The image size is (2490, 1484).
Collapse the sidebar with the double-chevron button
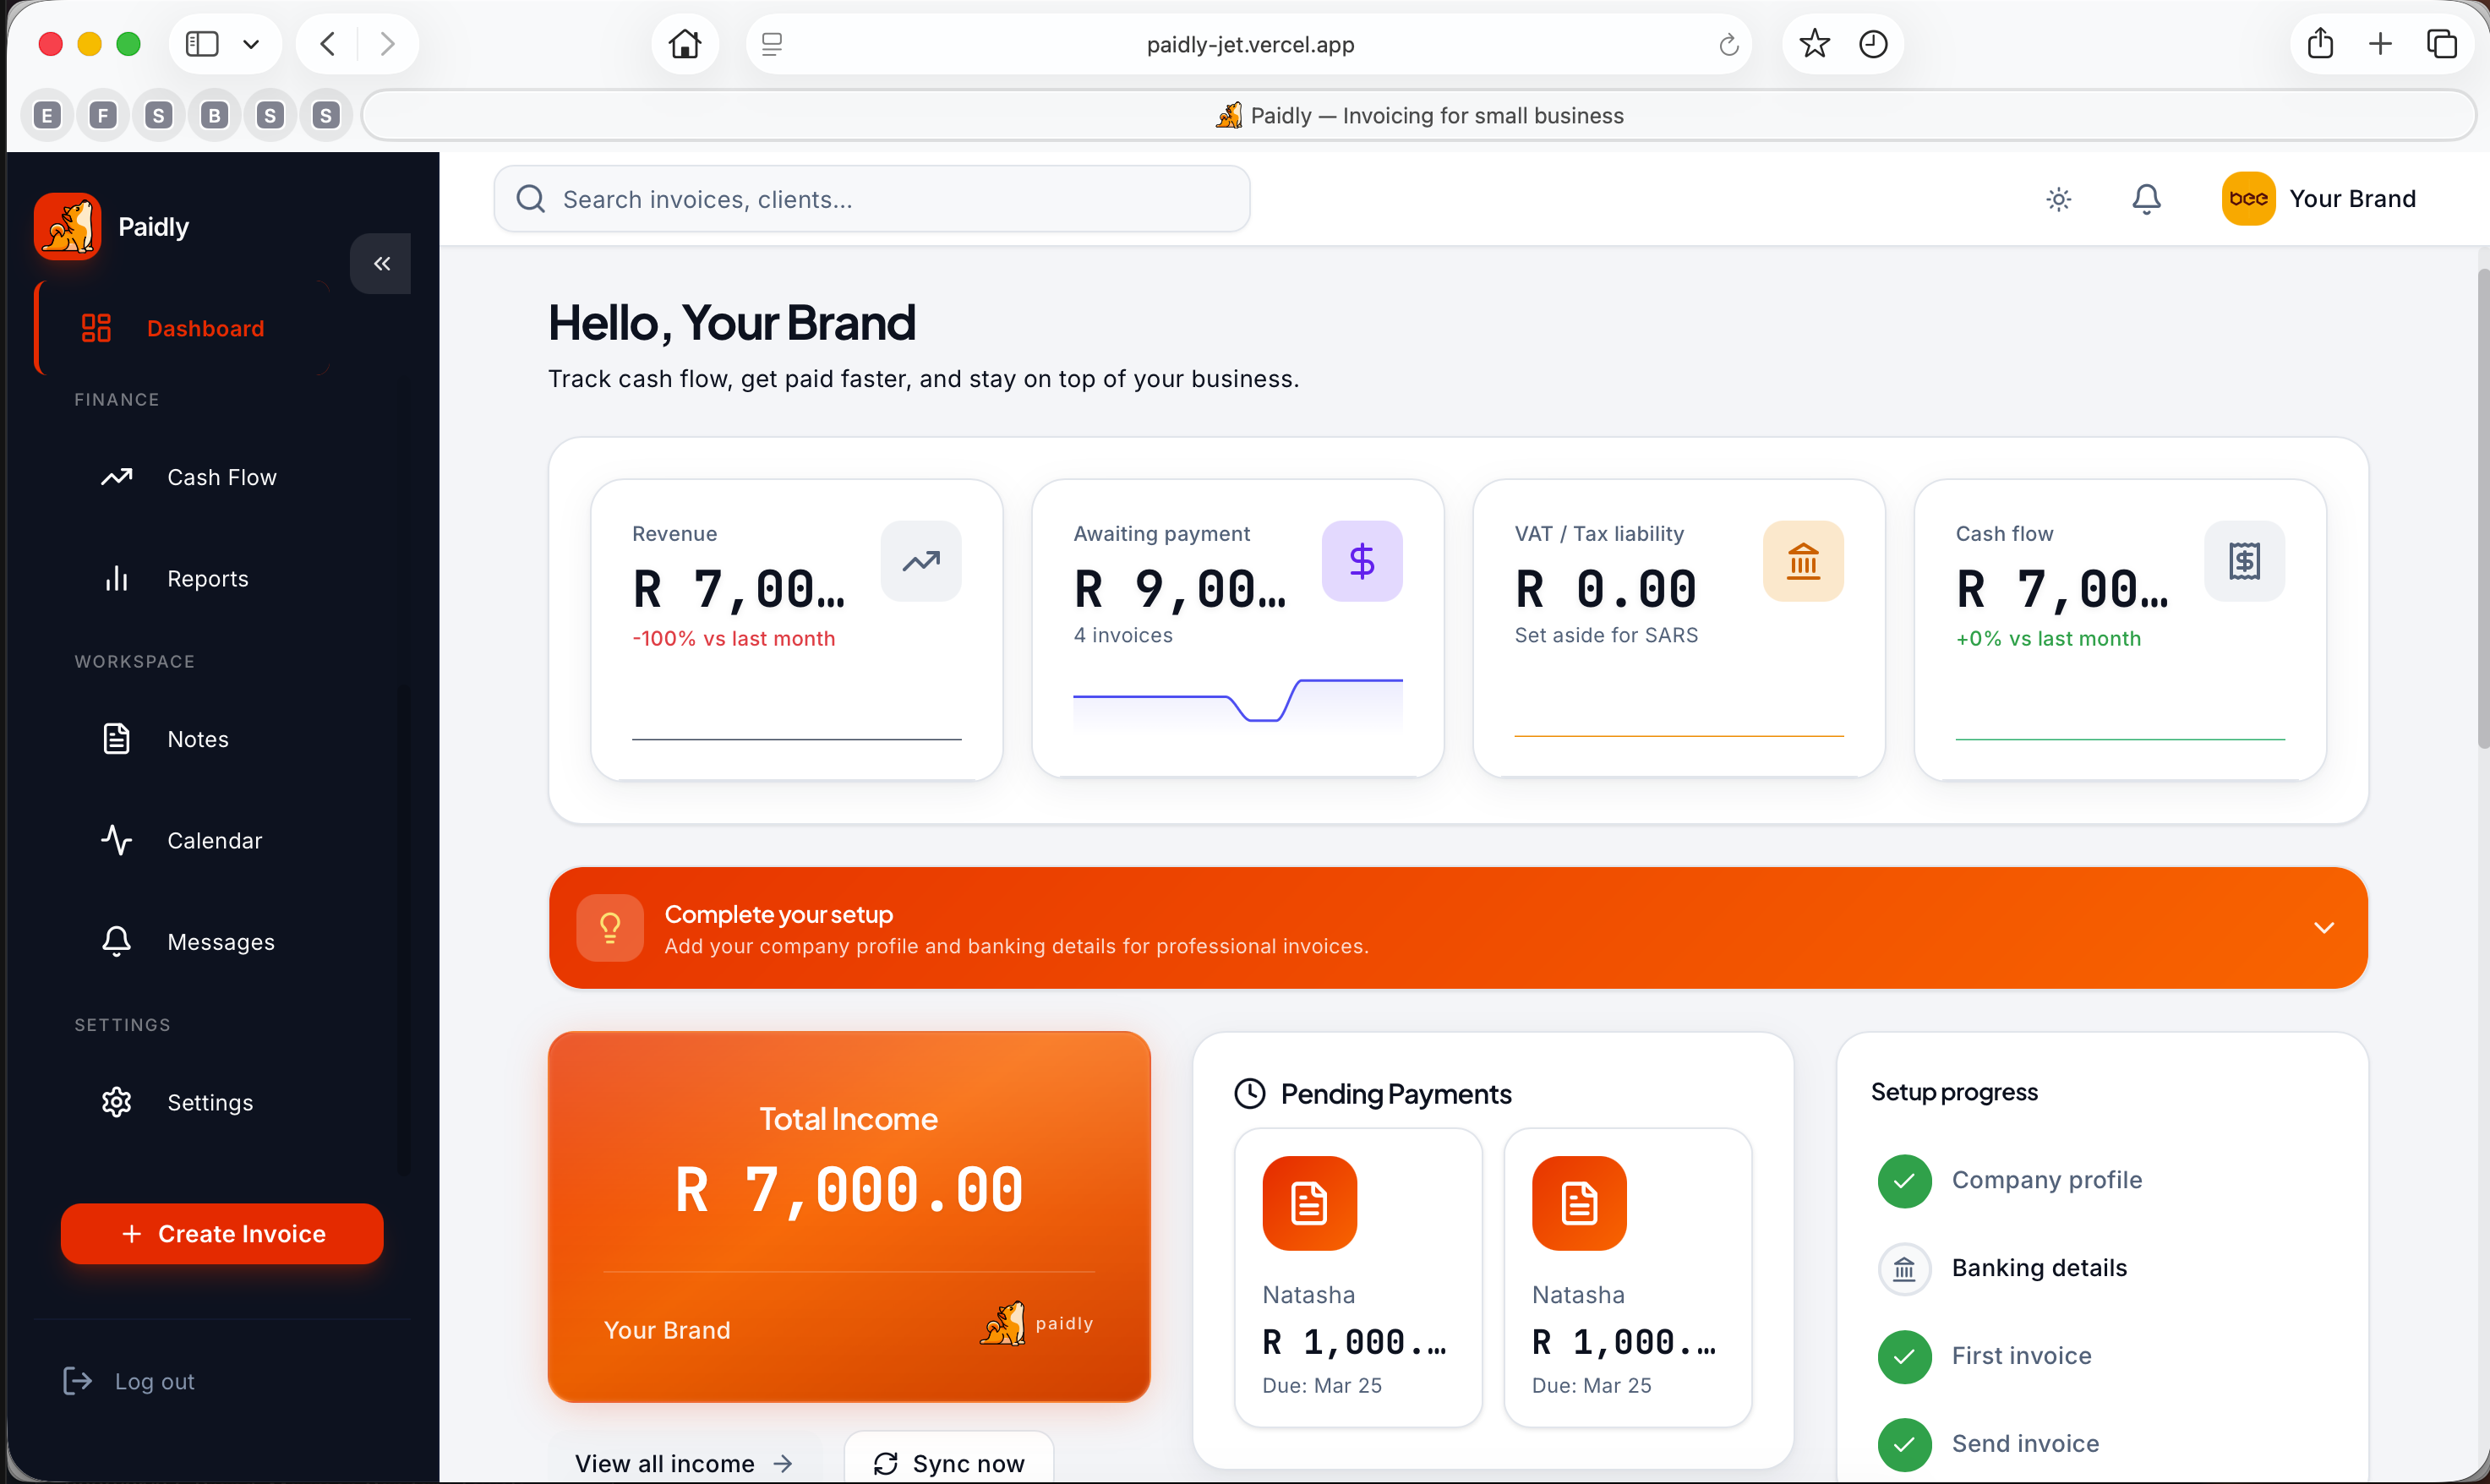[381, 263]
